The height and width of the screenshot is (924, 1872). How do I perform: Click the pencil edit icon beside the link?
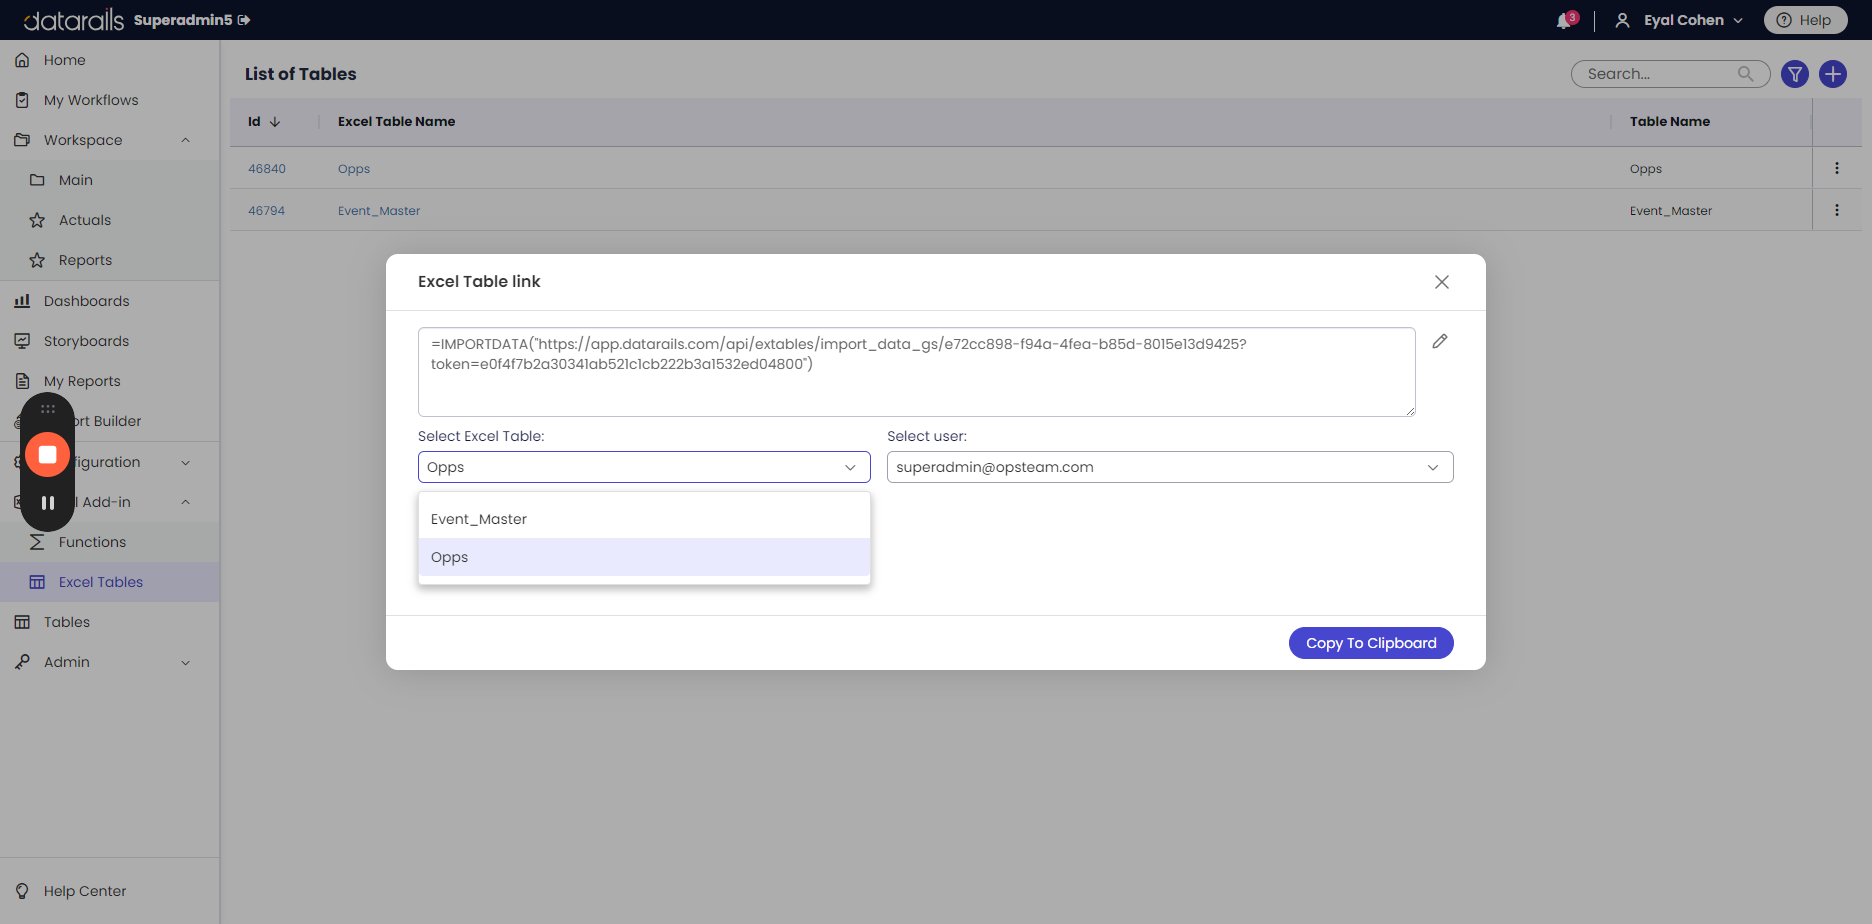tap(1440, 341)
